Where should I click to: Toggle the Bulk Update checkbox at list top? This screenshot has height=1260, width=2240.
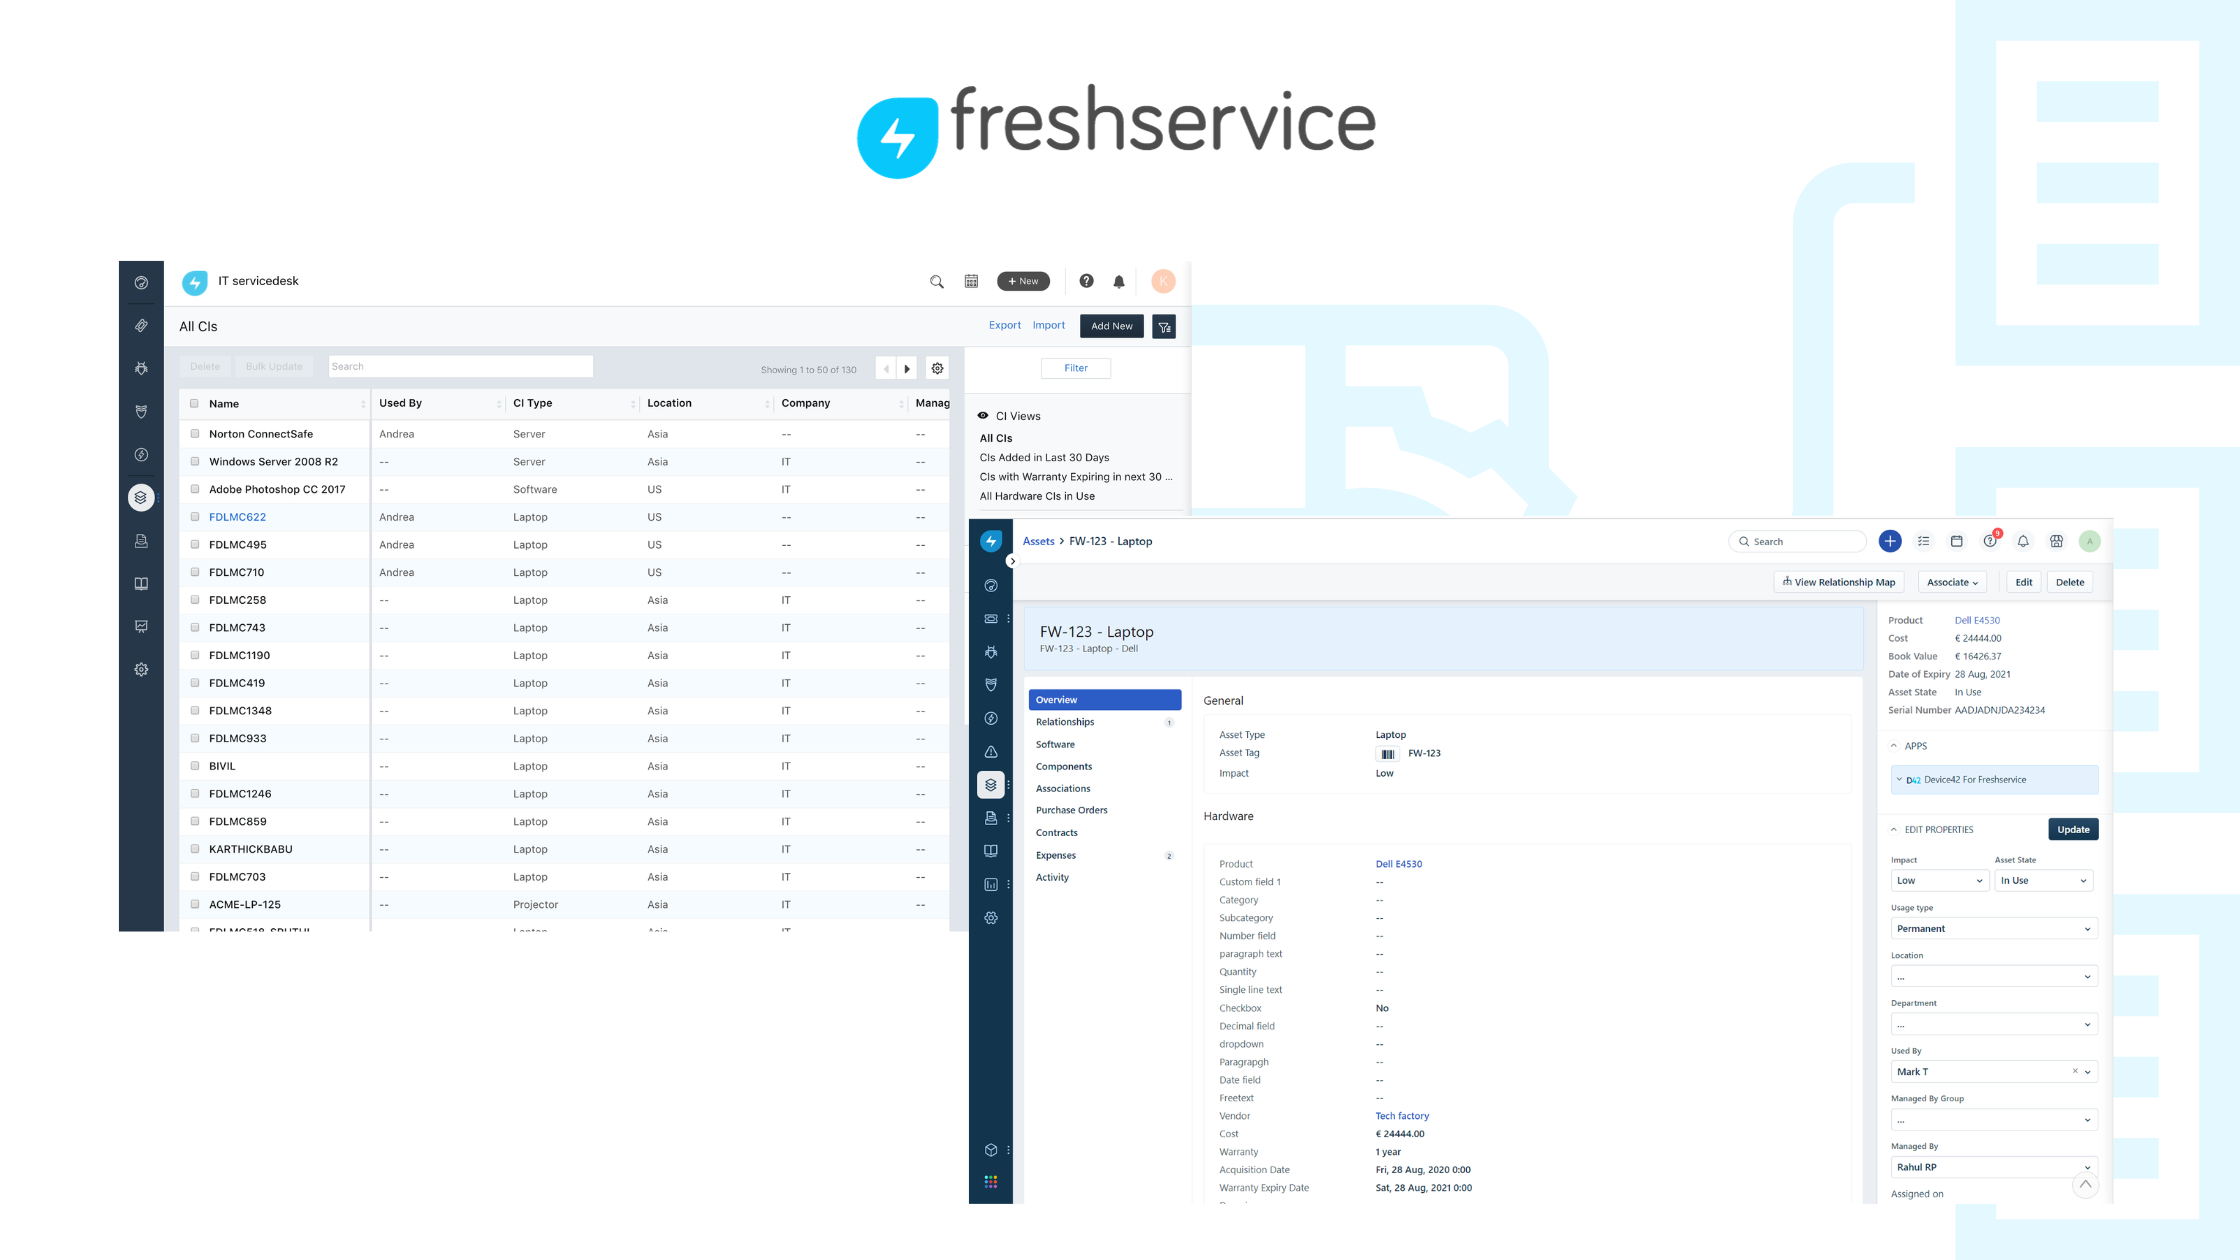coord(192,403)
